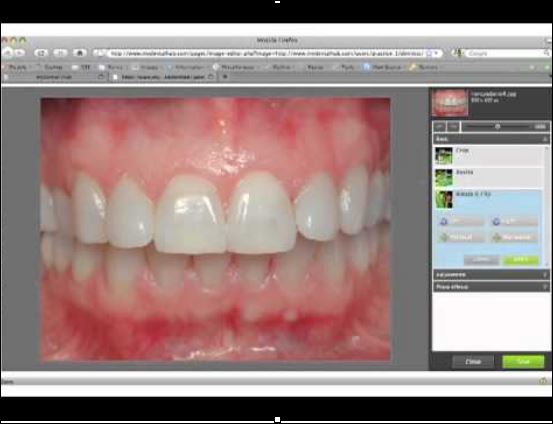Click the image thumbnail preview in the editor panel

pos(450,103)
